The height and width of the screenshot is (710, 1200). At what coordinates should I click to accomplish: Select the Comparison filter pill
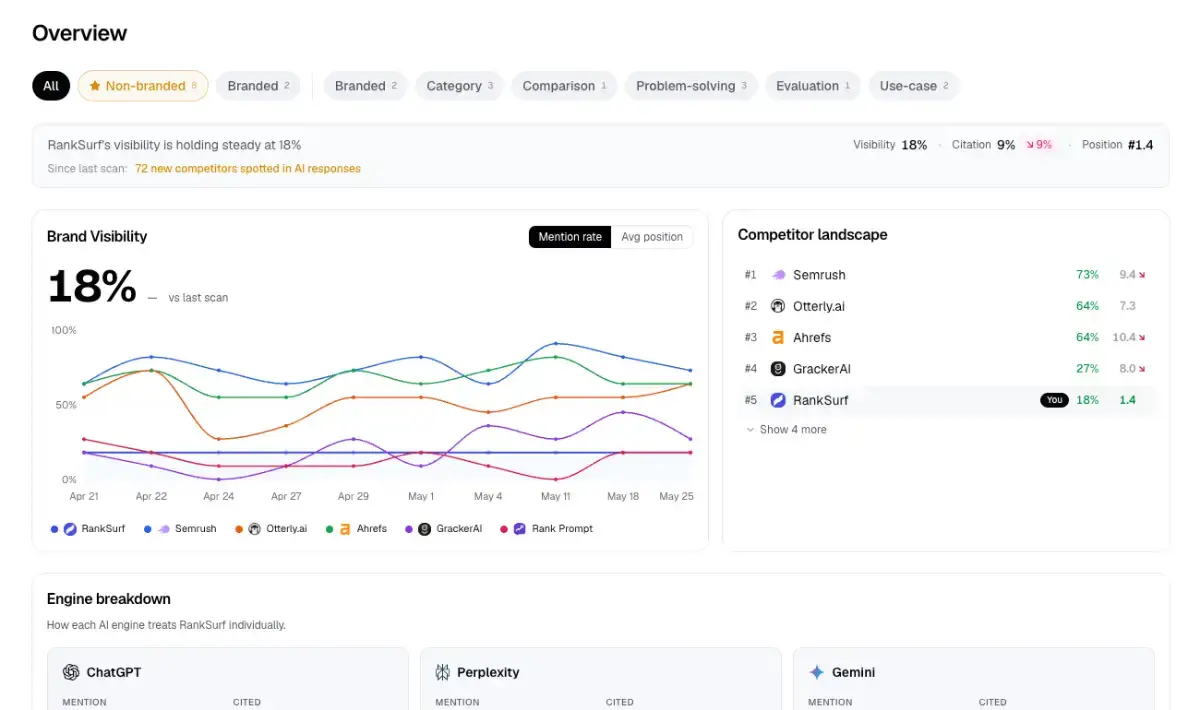click(564, 86)
